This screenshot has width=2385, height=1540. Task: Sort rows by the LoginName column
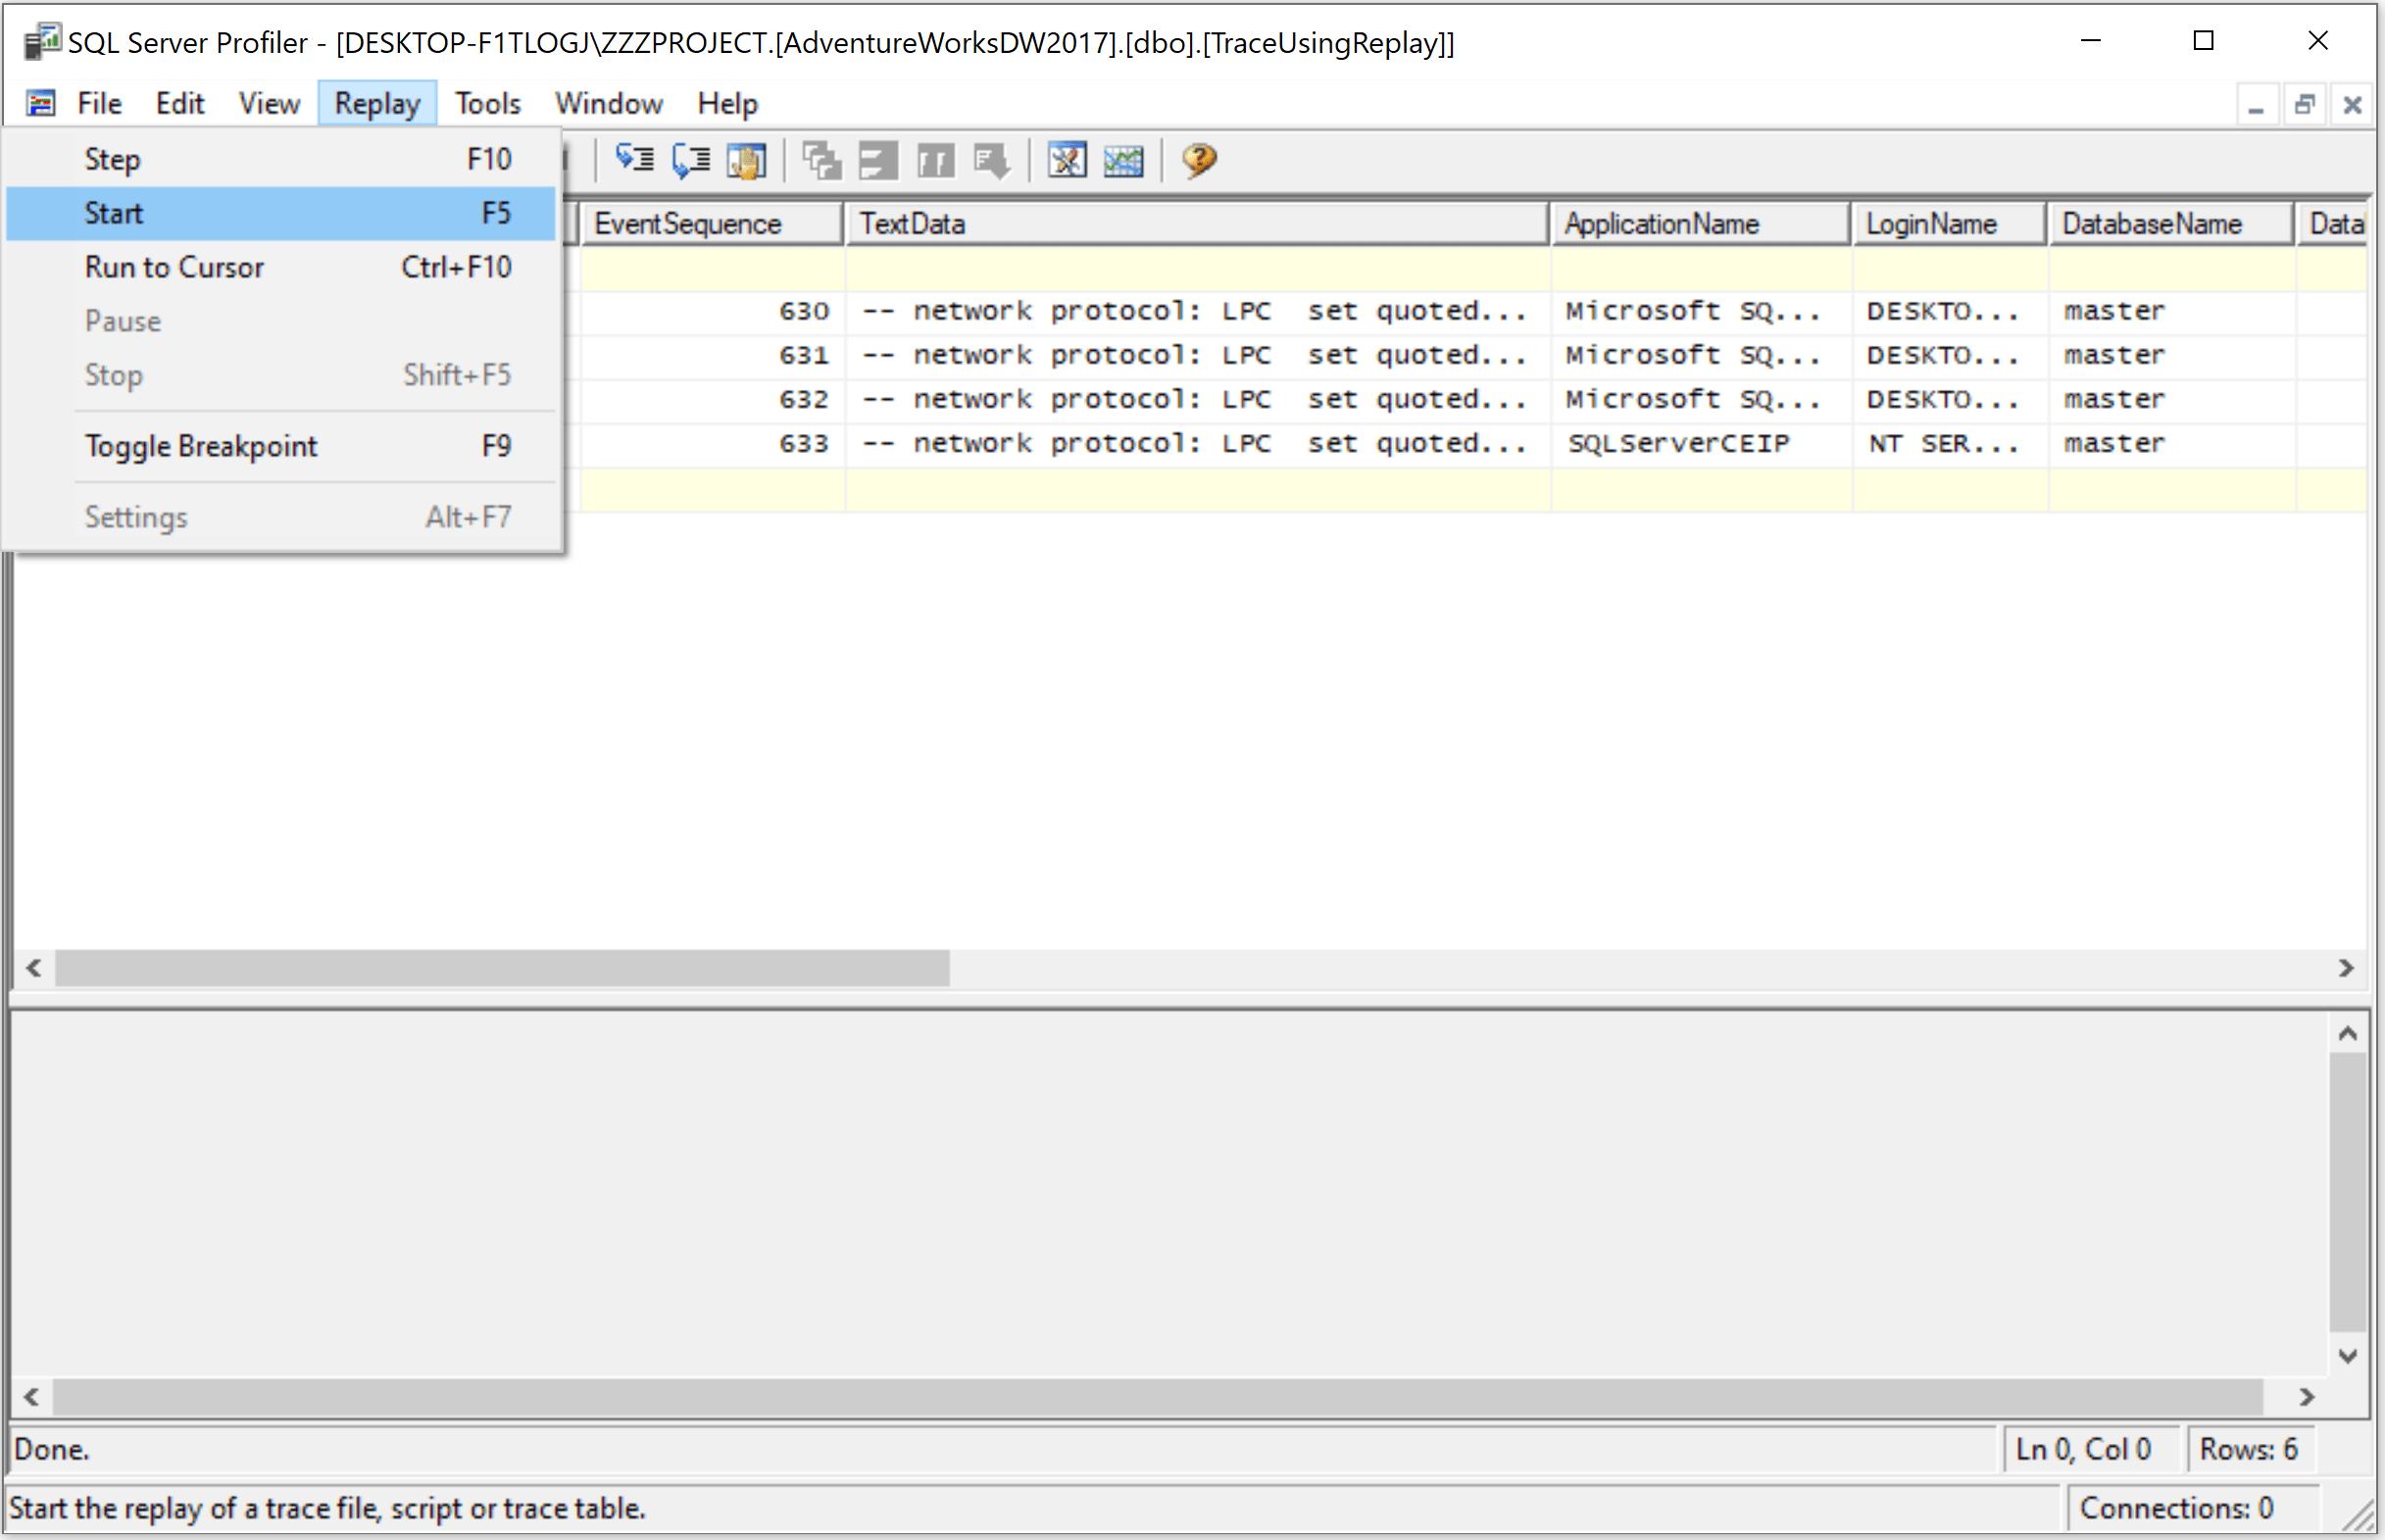pos(1931,223)
